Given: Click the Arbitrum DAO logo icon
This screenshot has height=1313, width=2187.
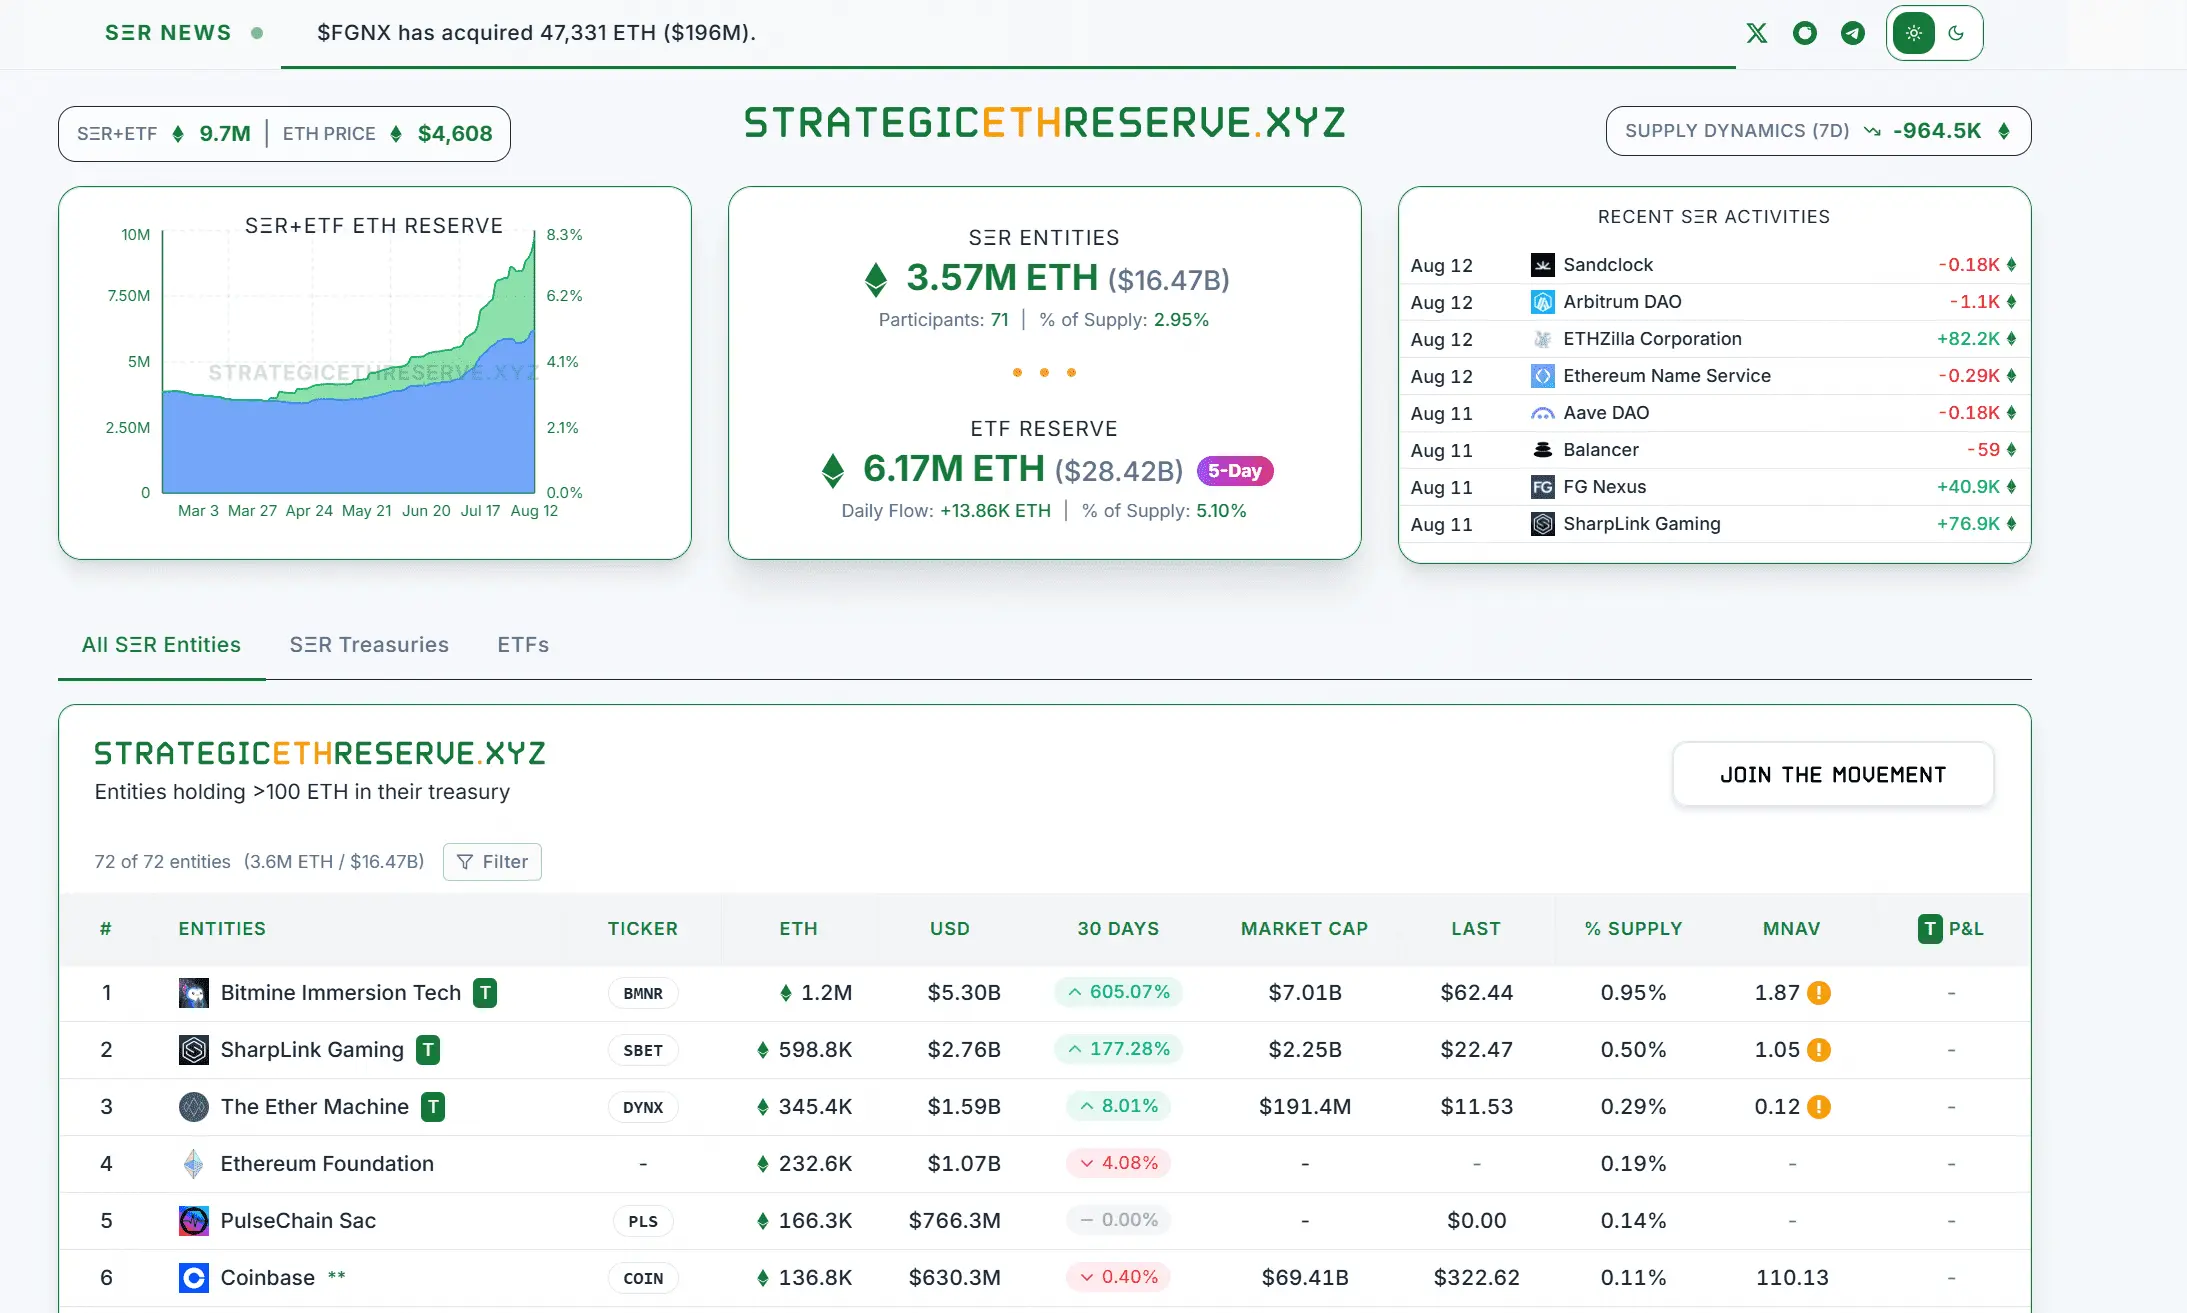Looking at the screenshot, I should 1542,302.
